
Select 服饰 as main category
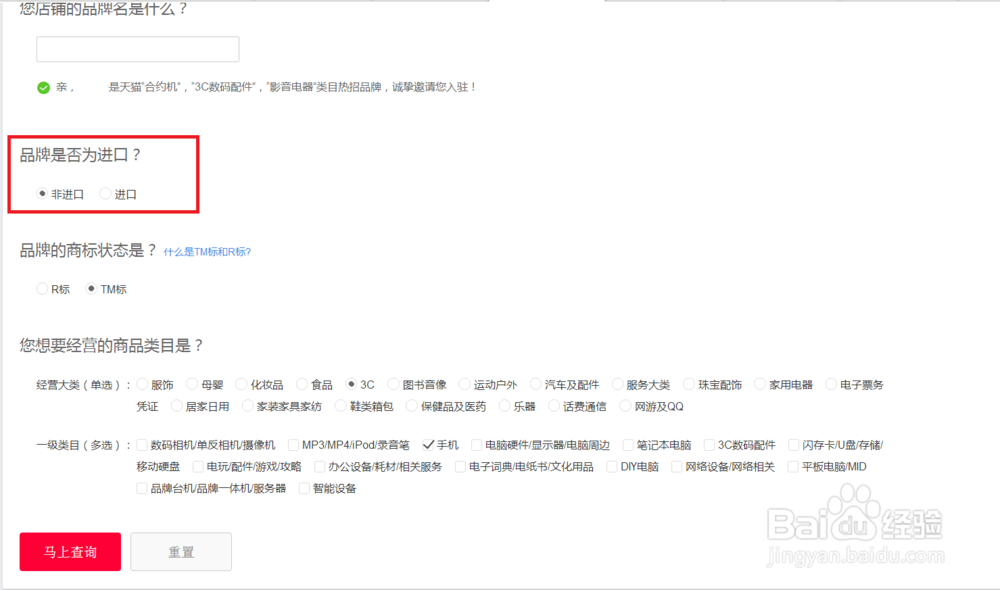pyautogui.click(x=142, y=384)
